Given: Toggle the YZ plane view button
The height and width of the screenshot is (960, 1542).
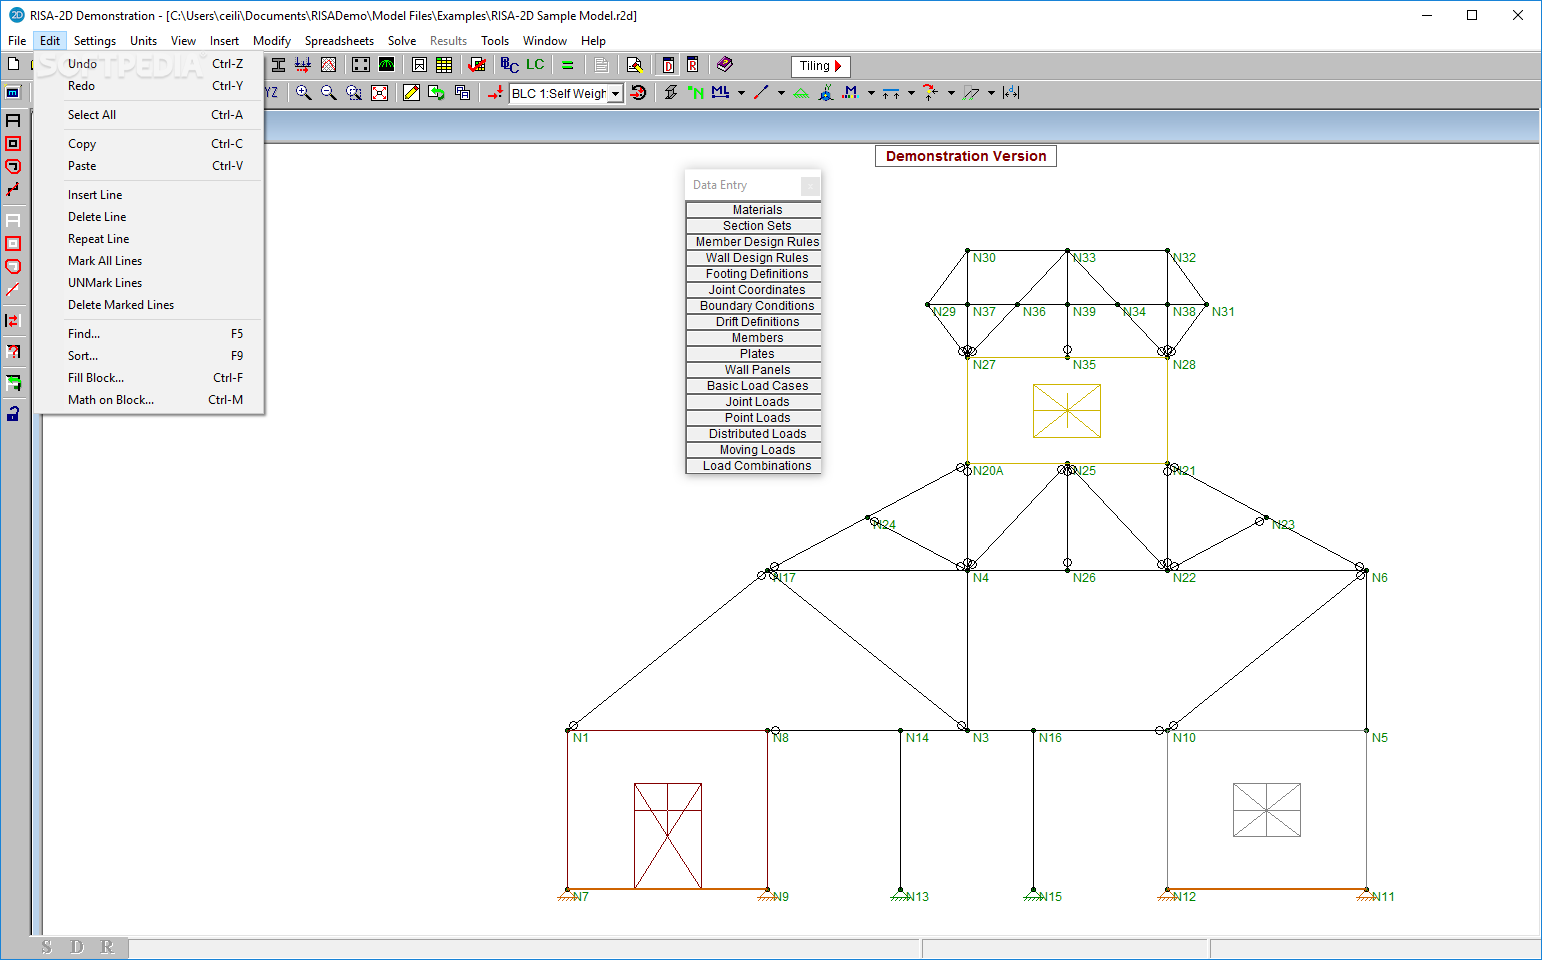Looking at the screenshot, I should 271,93.
